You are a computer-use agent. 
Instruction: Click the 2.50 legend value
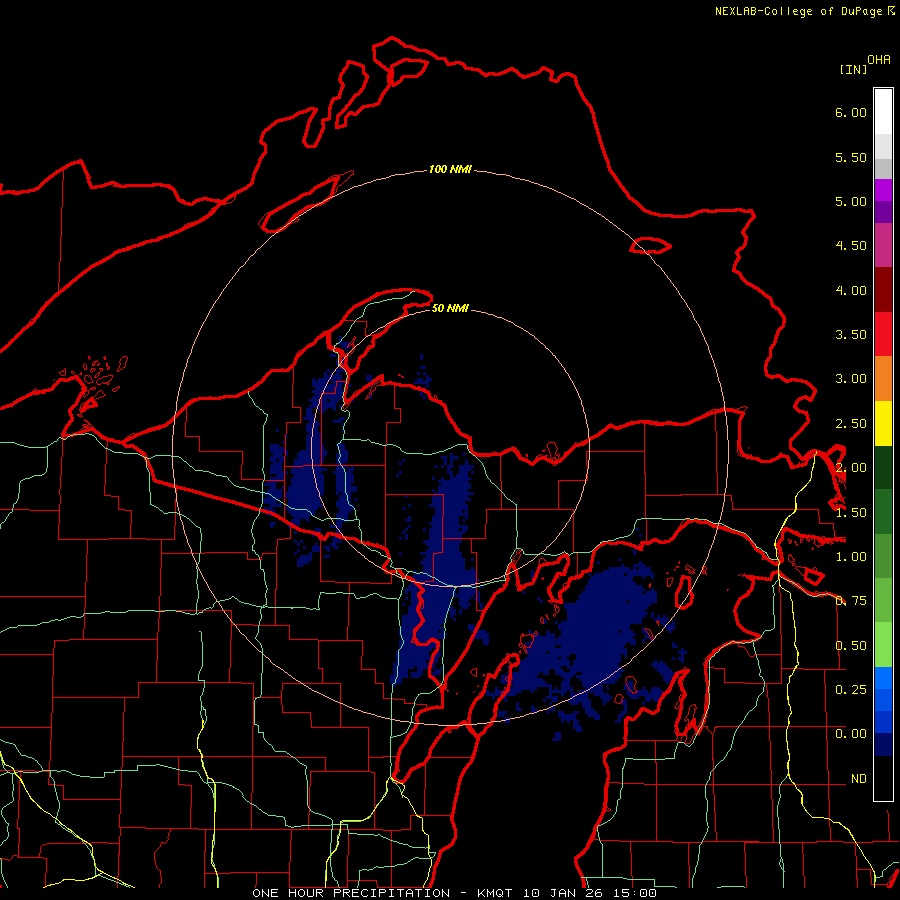[x=851, y=424]
